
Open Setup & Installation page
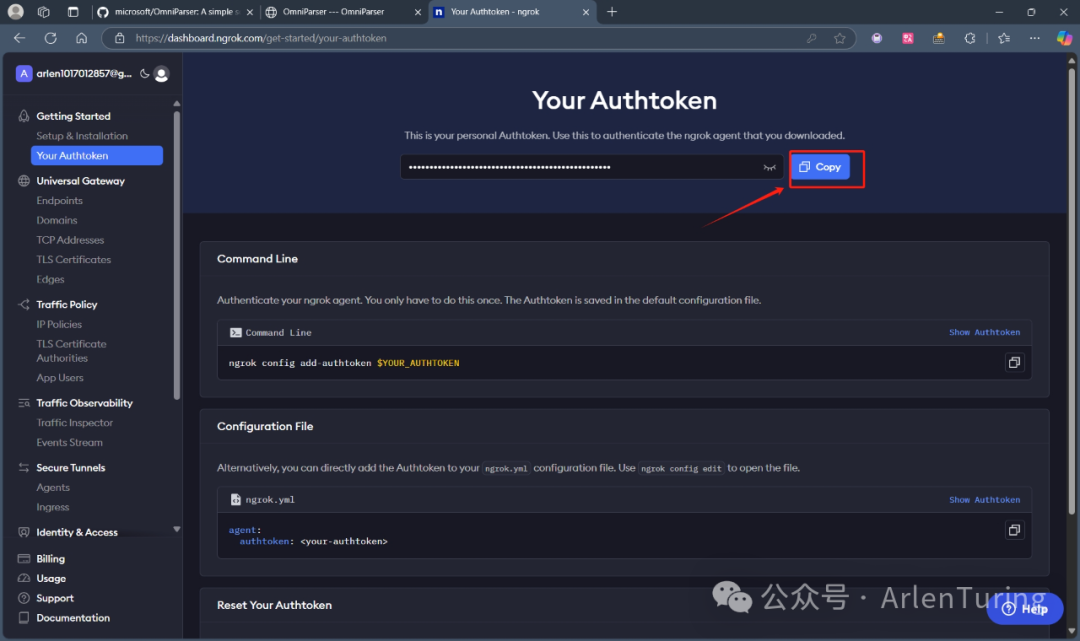click(82, 136)
